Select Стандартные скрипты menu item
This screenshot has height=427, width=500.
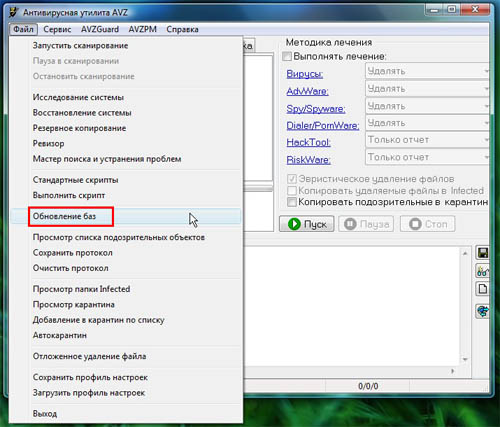pos(126,180)
